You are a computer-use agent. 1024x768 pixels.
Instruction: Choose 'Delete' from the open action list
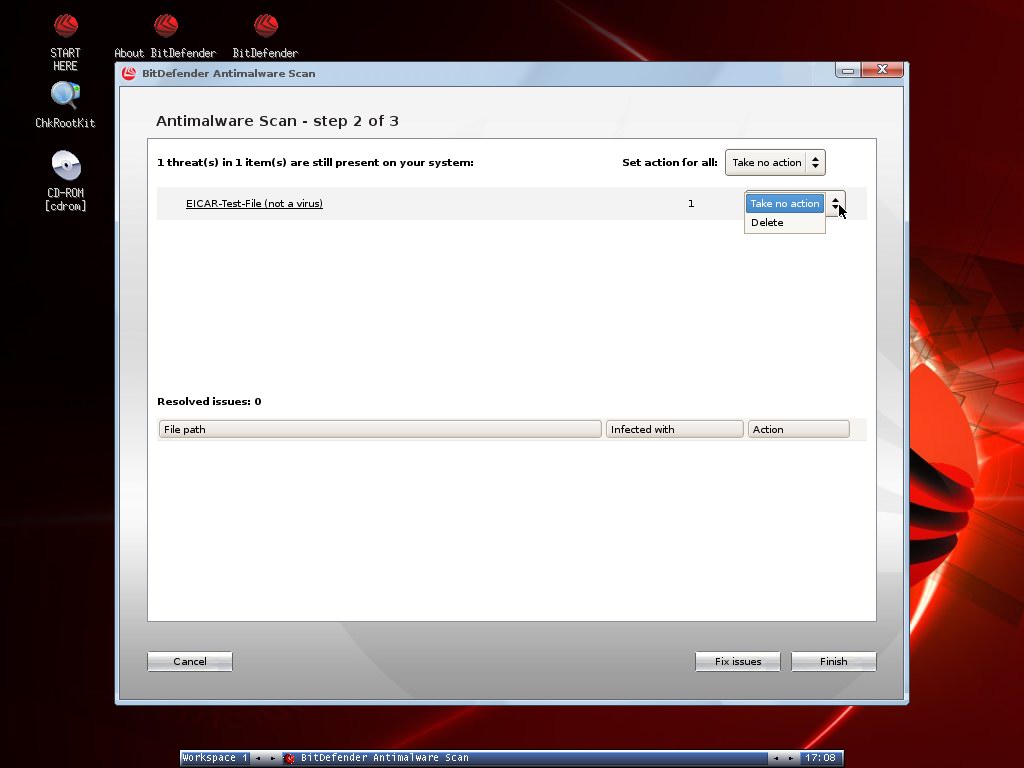click(784, 223)
